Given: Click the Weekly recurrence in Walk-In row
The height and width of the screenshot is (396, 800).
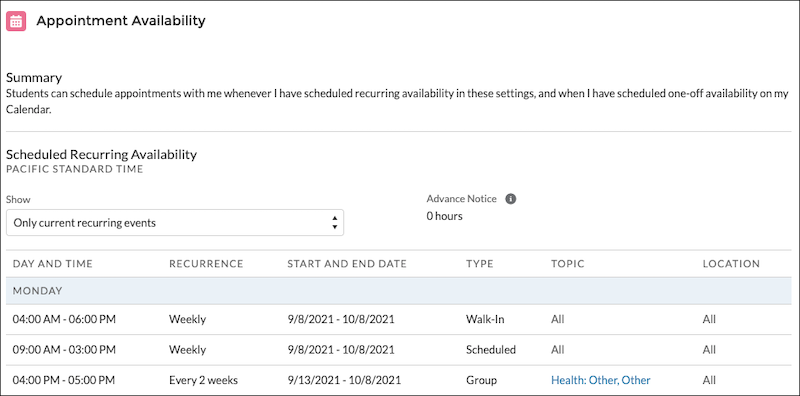Looking at the screenshot, I should pyautogui.click(x=188, y=319).
